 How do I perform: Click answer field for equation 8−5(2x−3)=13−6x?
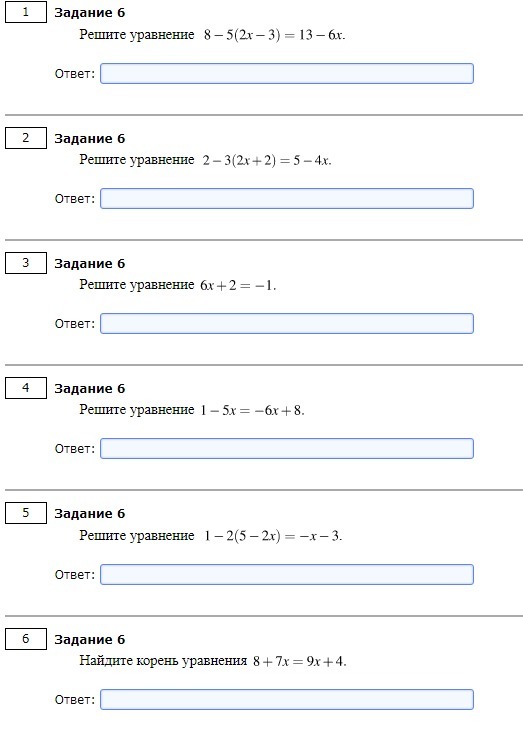[x=287, y=73]
